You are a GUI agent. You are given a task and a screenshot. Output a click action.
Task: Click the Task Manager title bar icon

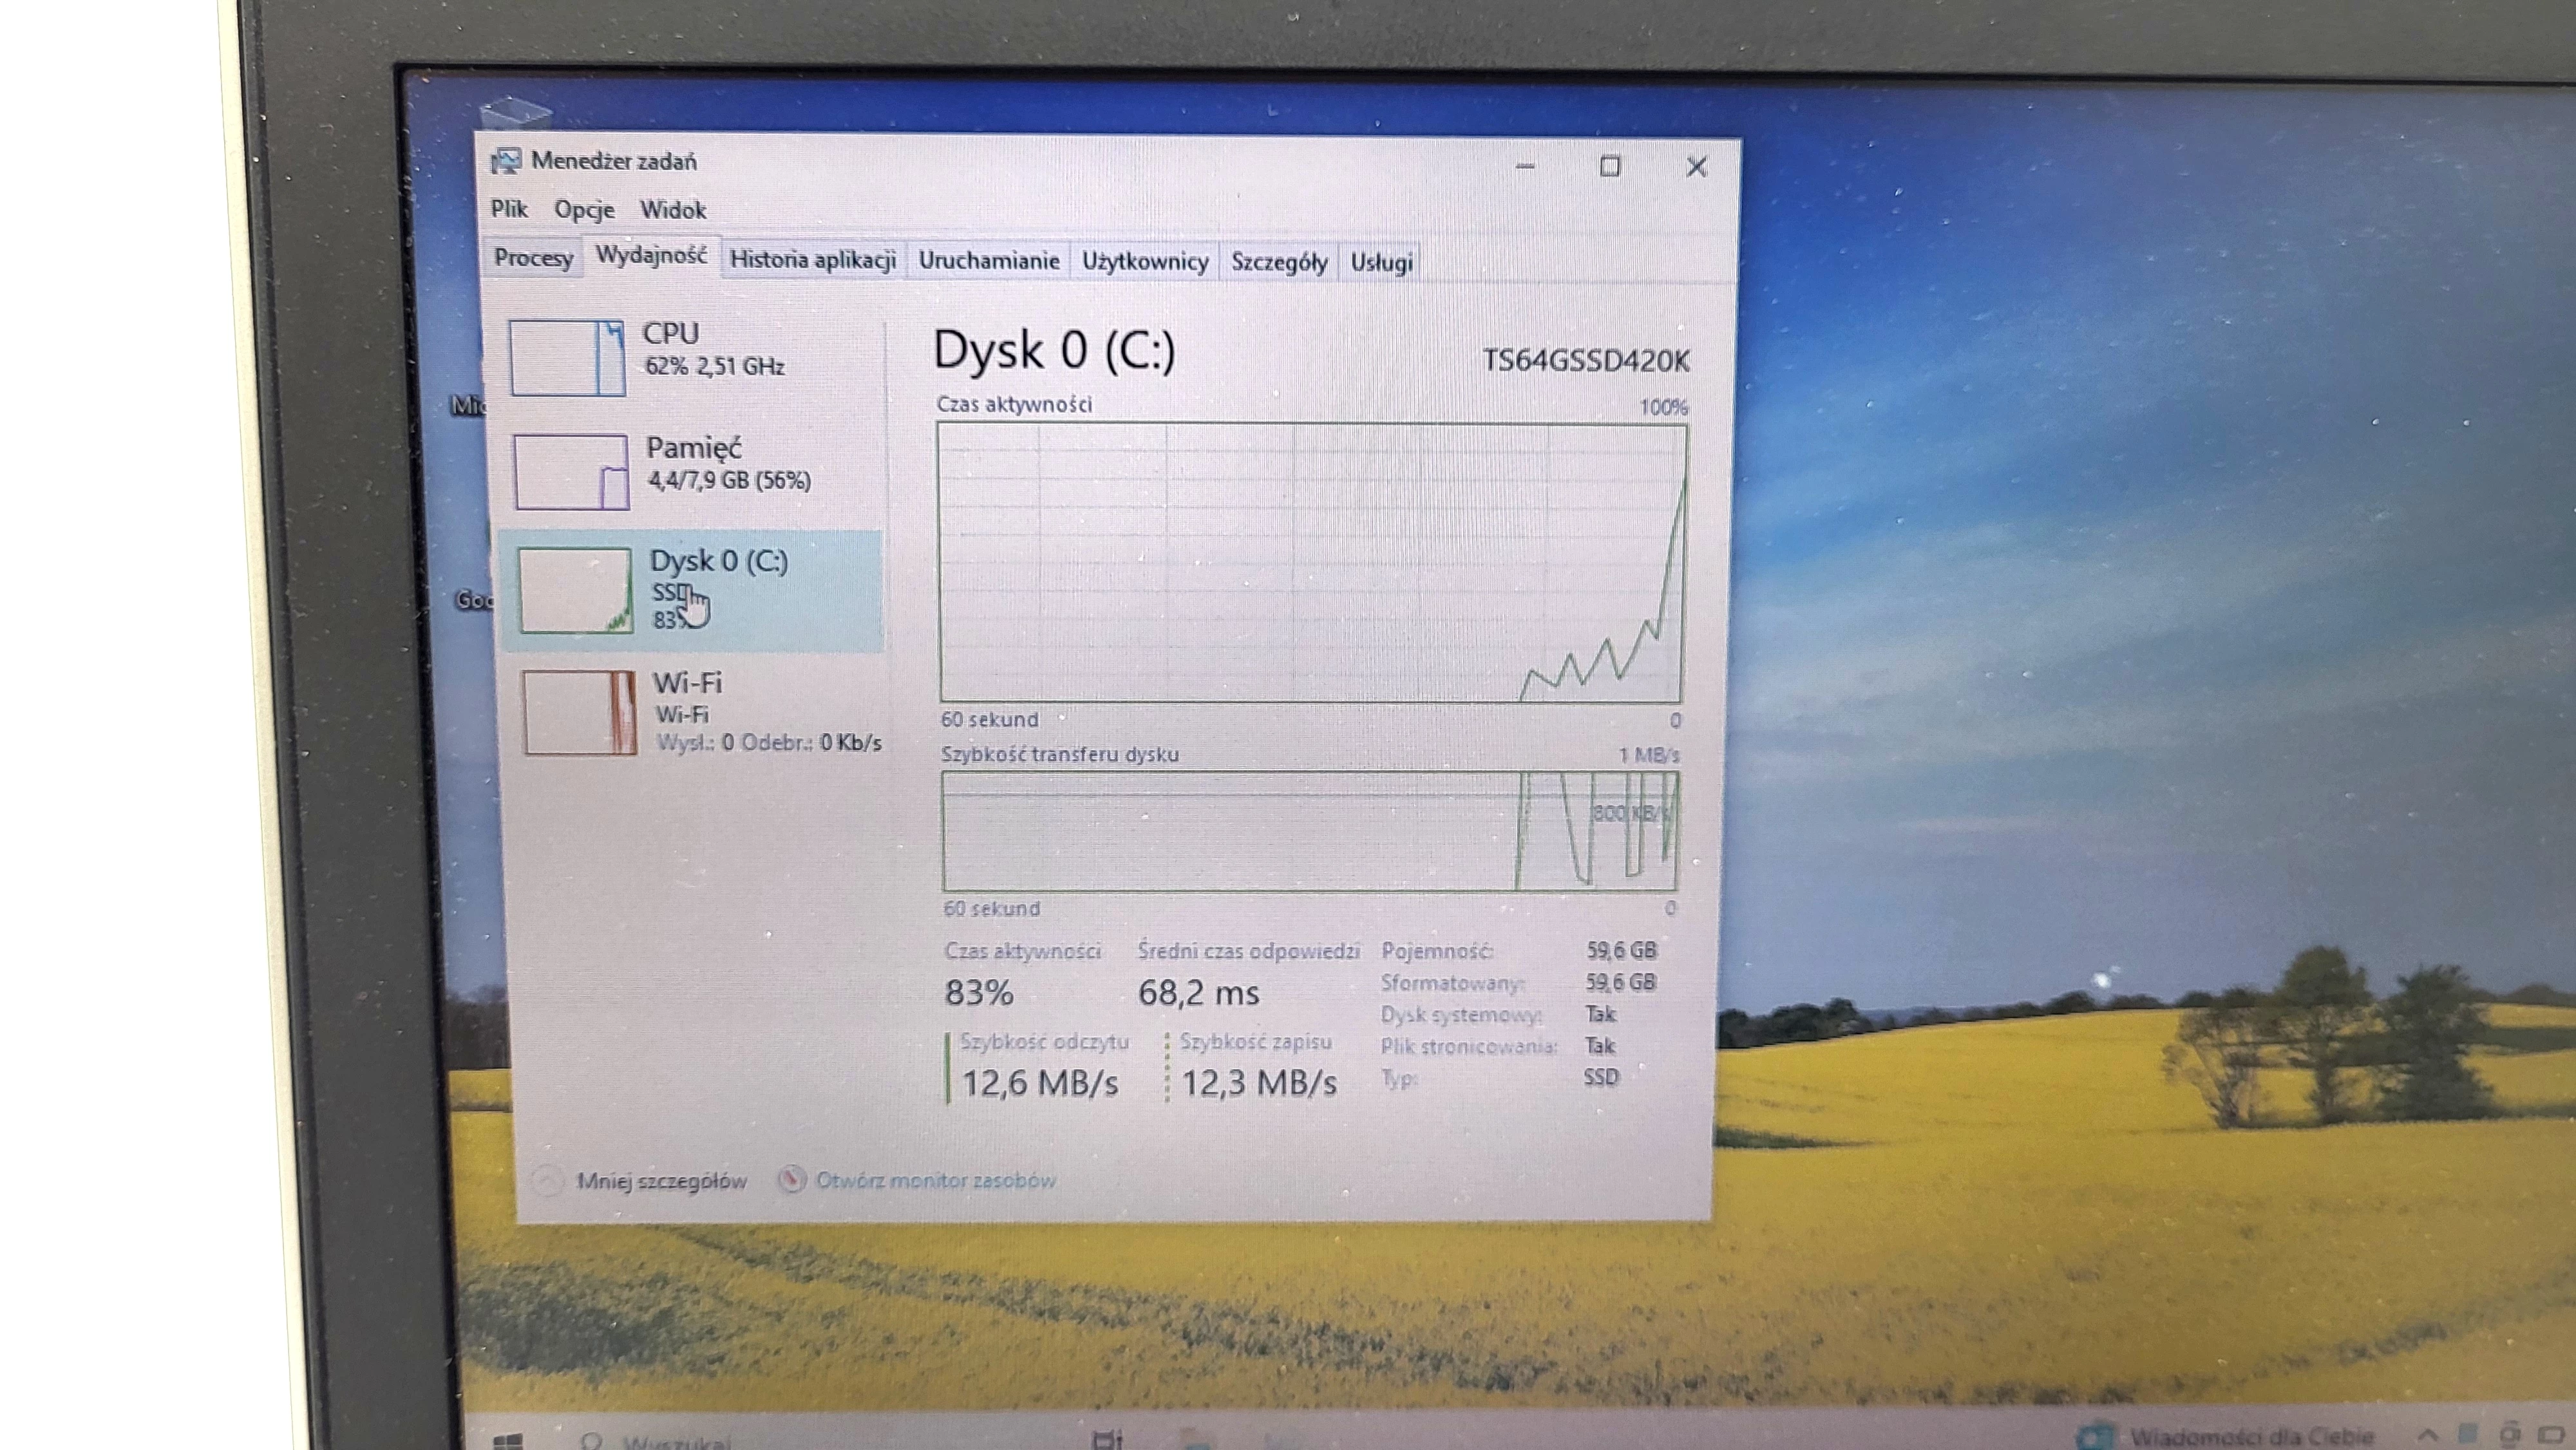506,161
